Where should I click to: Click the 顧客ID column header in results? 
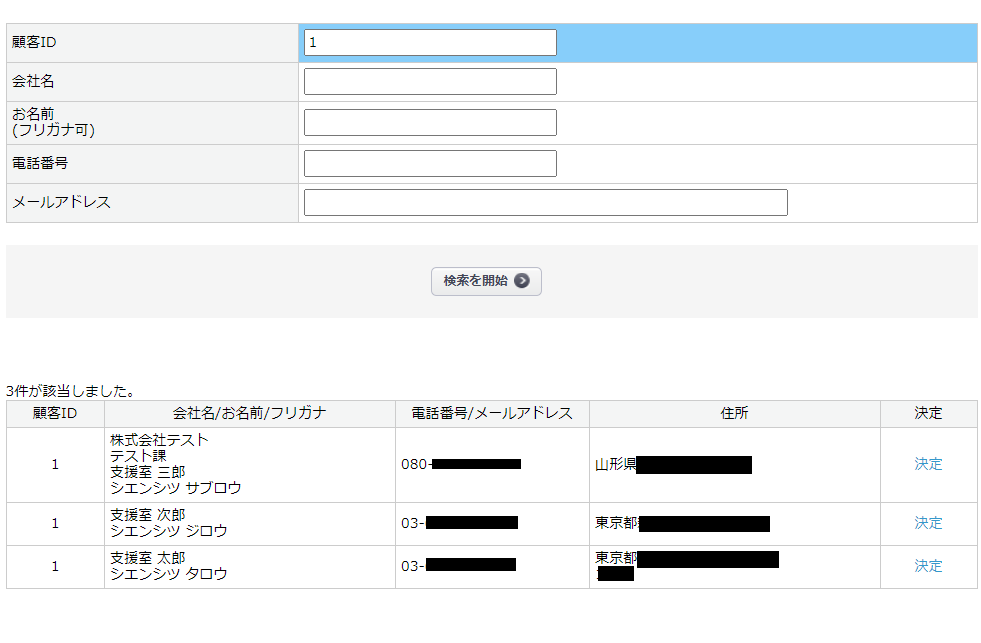[x=55, y=413]
